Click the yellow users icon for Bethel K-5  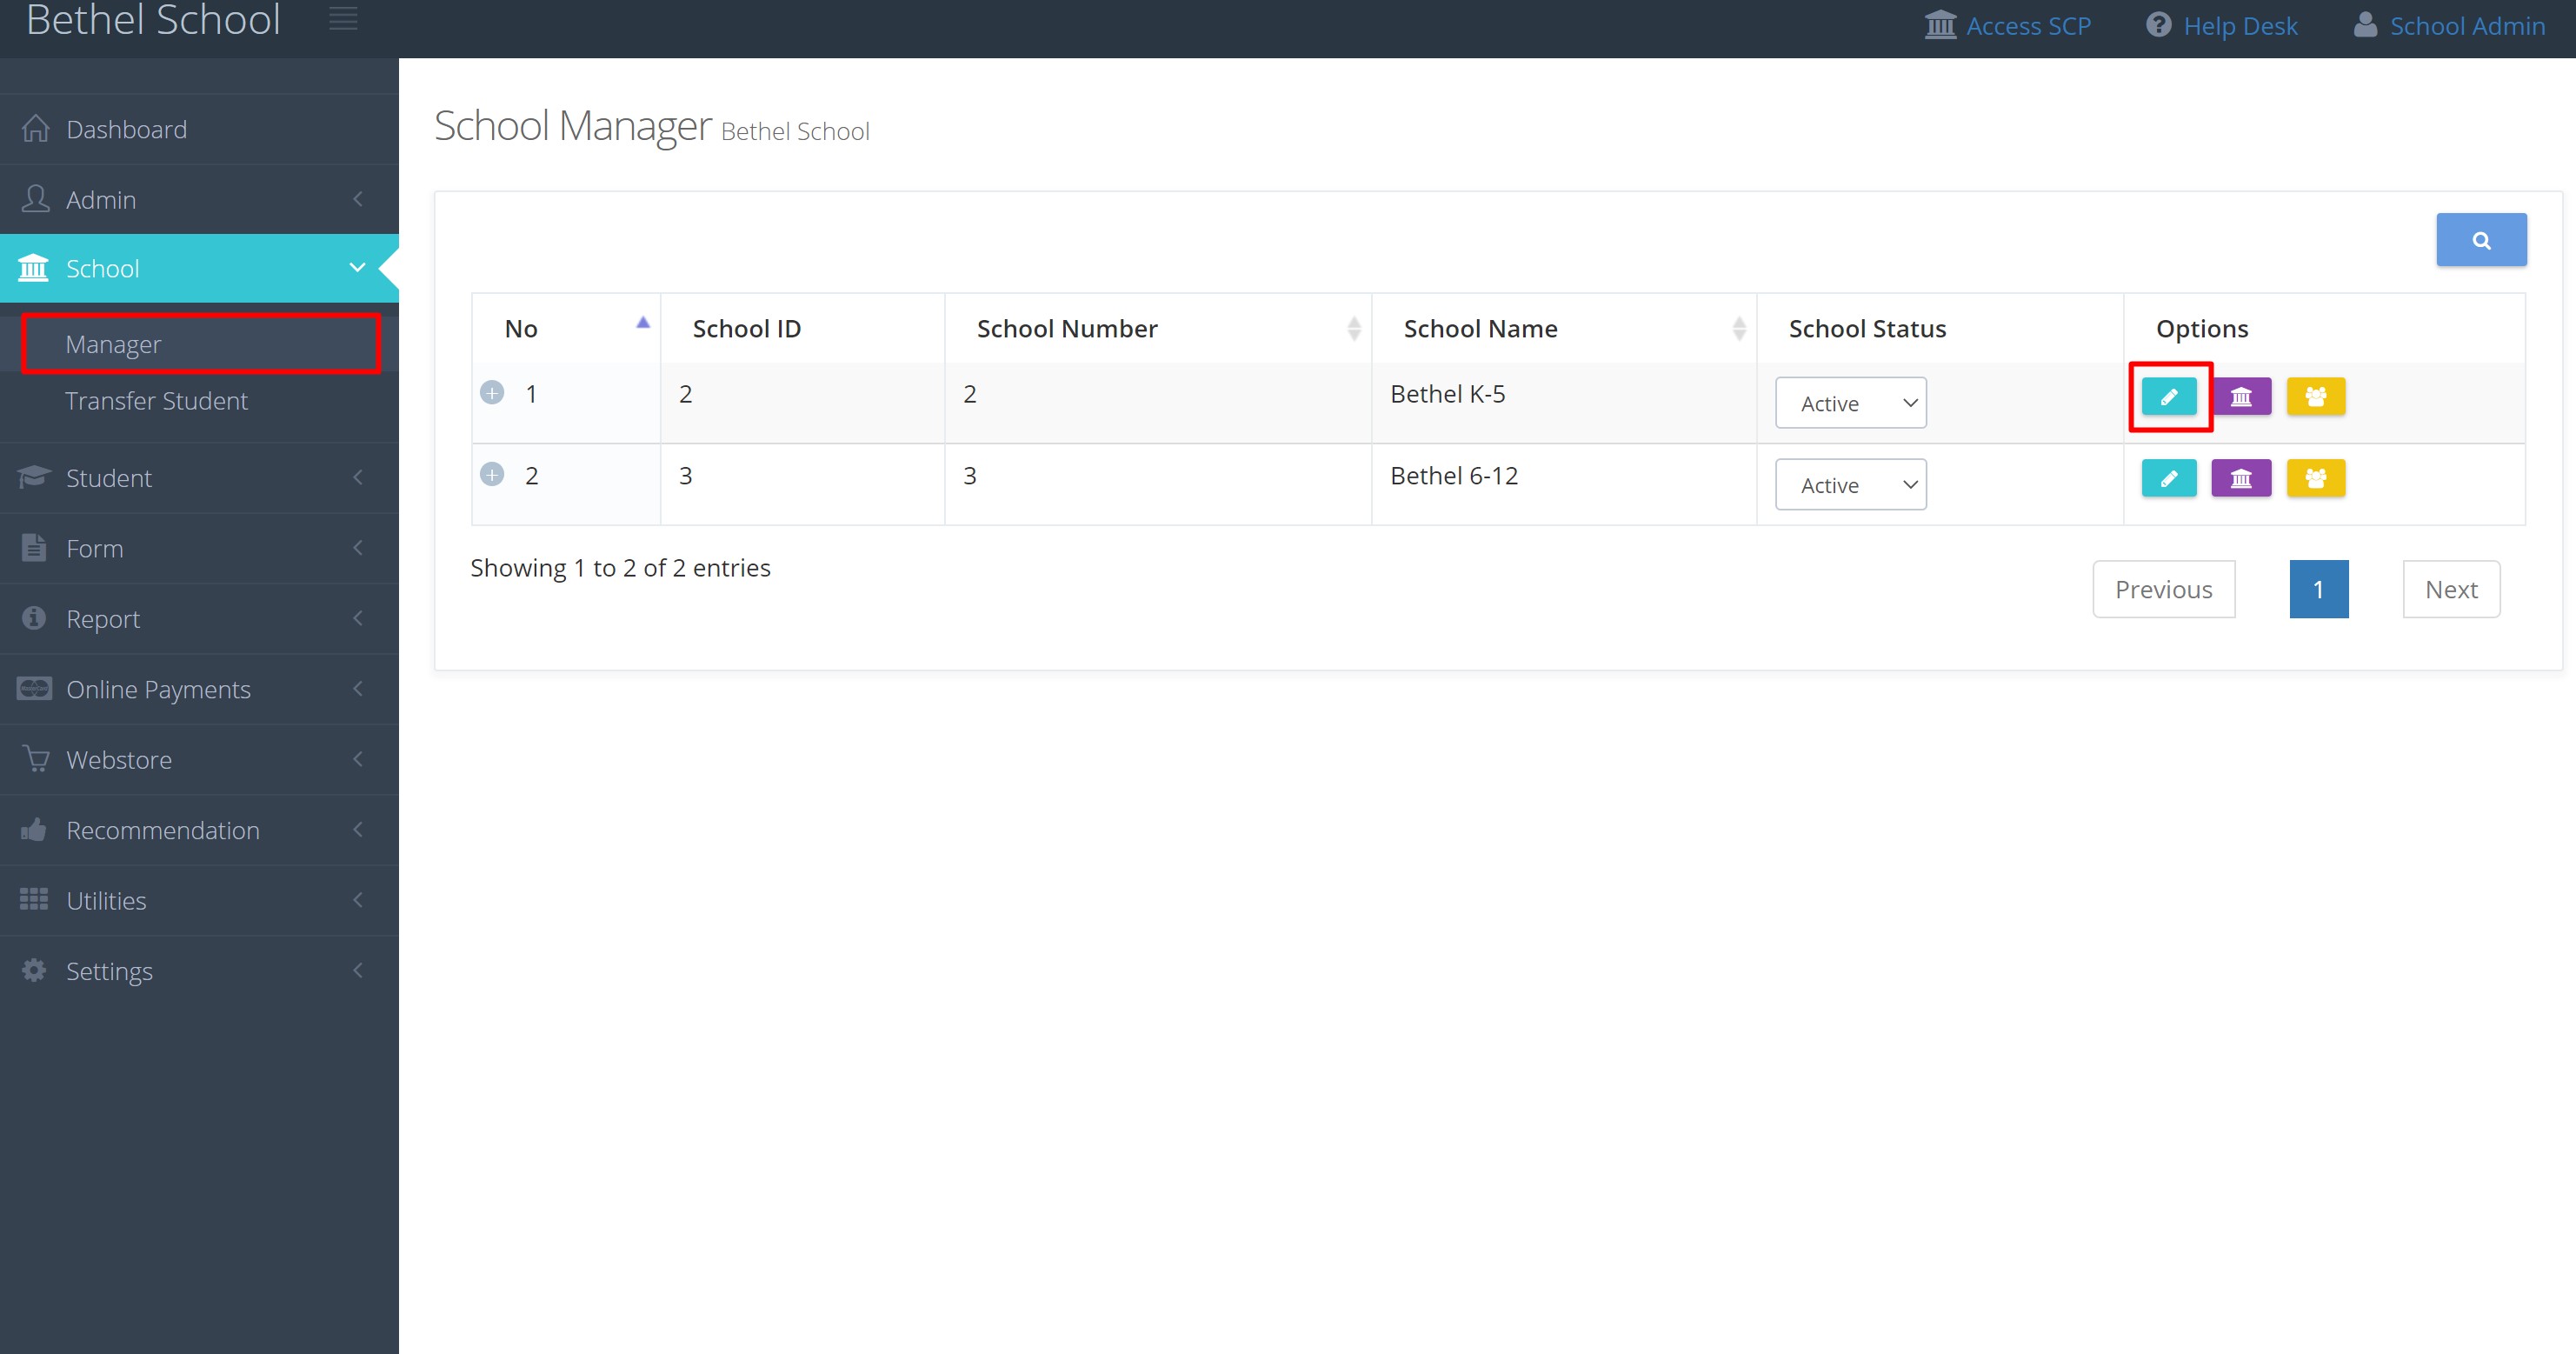pos(2315,397)
